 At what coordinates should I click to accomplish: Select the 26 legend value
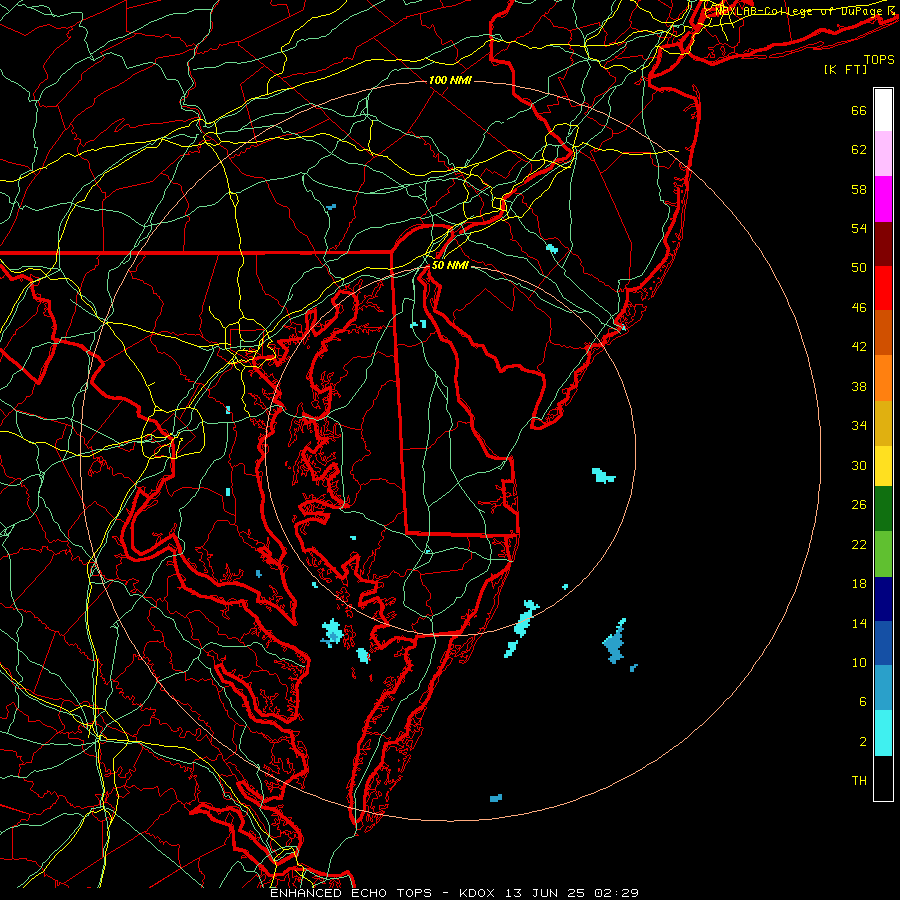[859, 505]
